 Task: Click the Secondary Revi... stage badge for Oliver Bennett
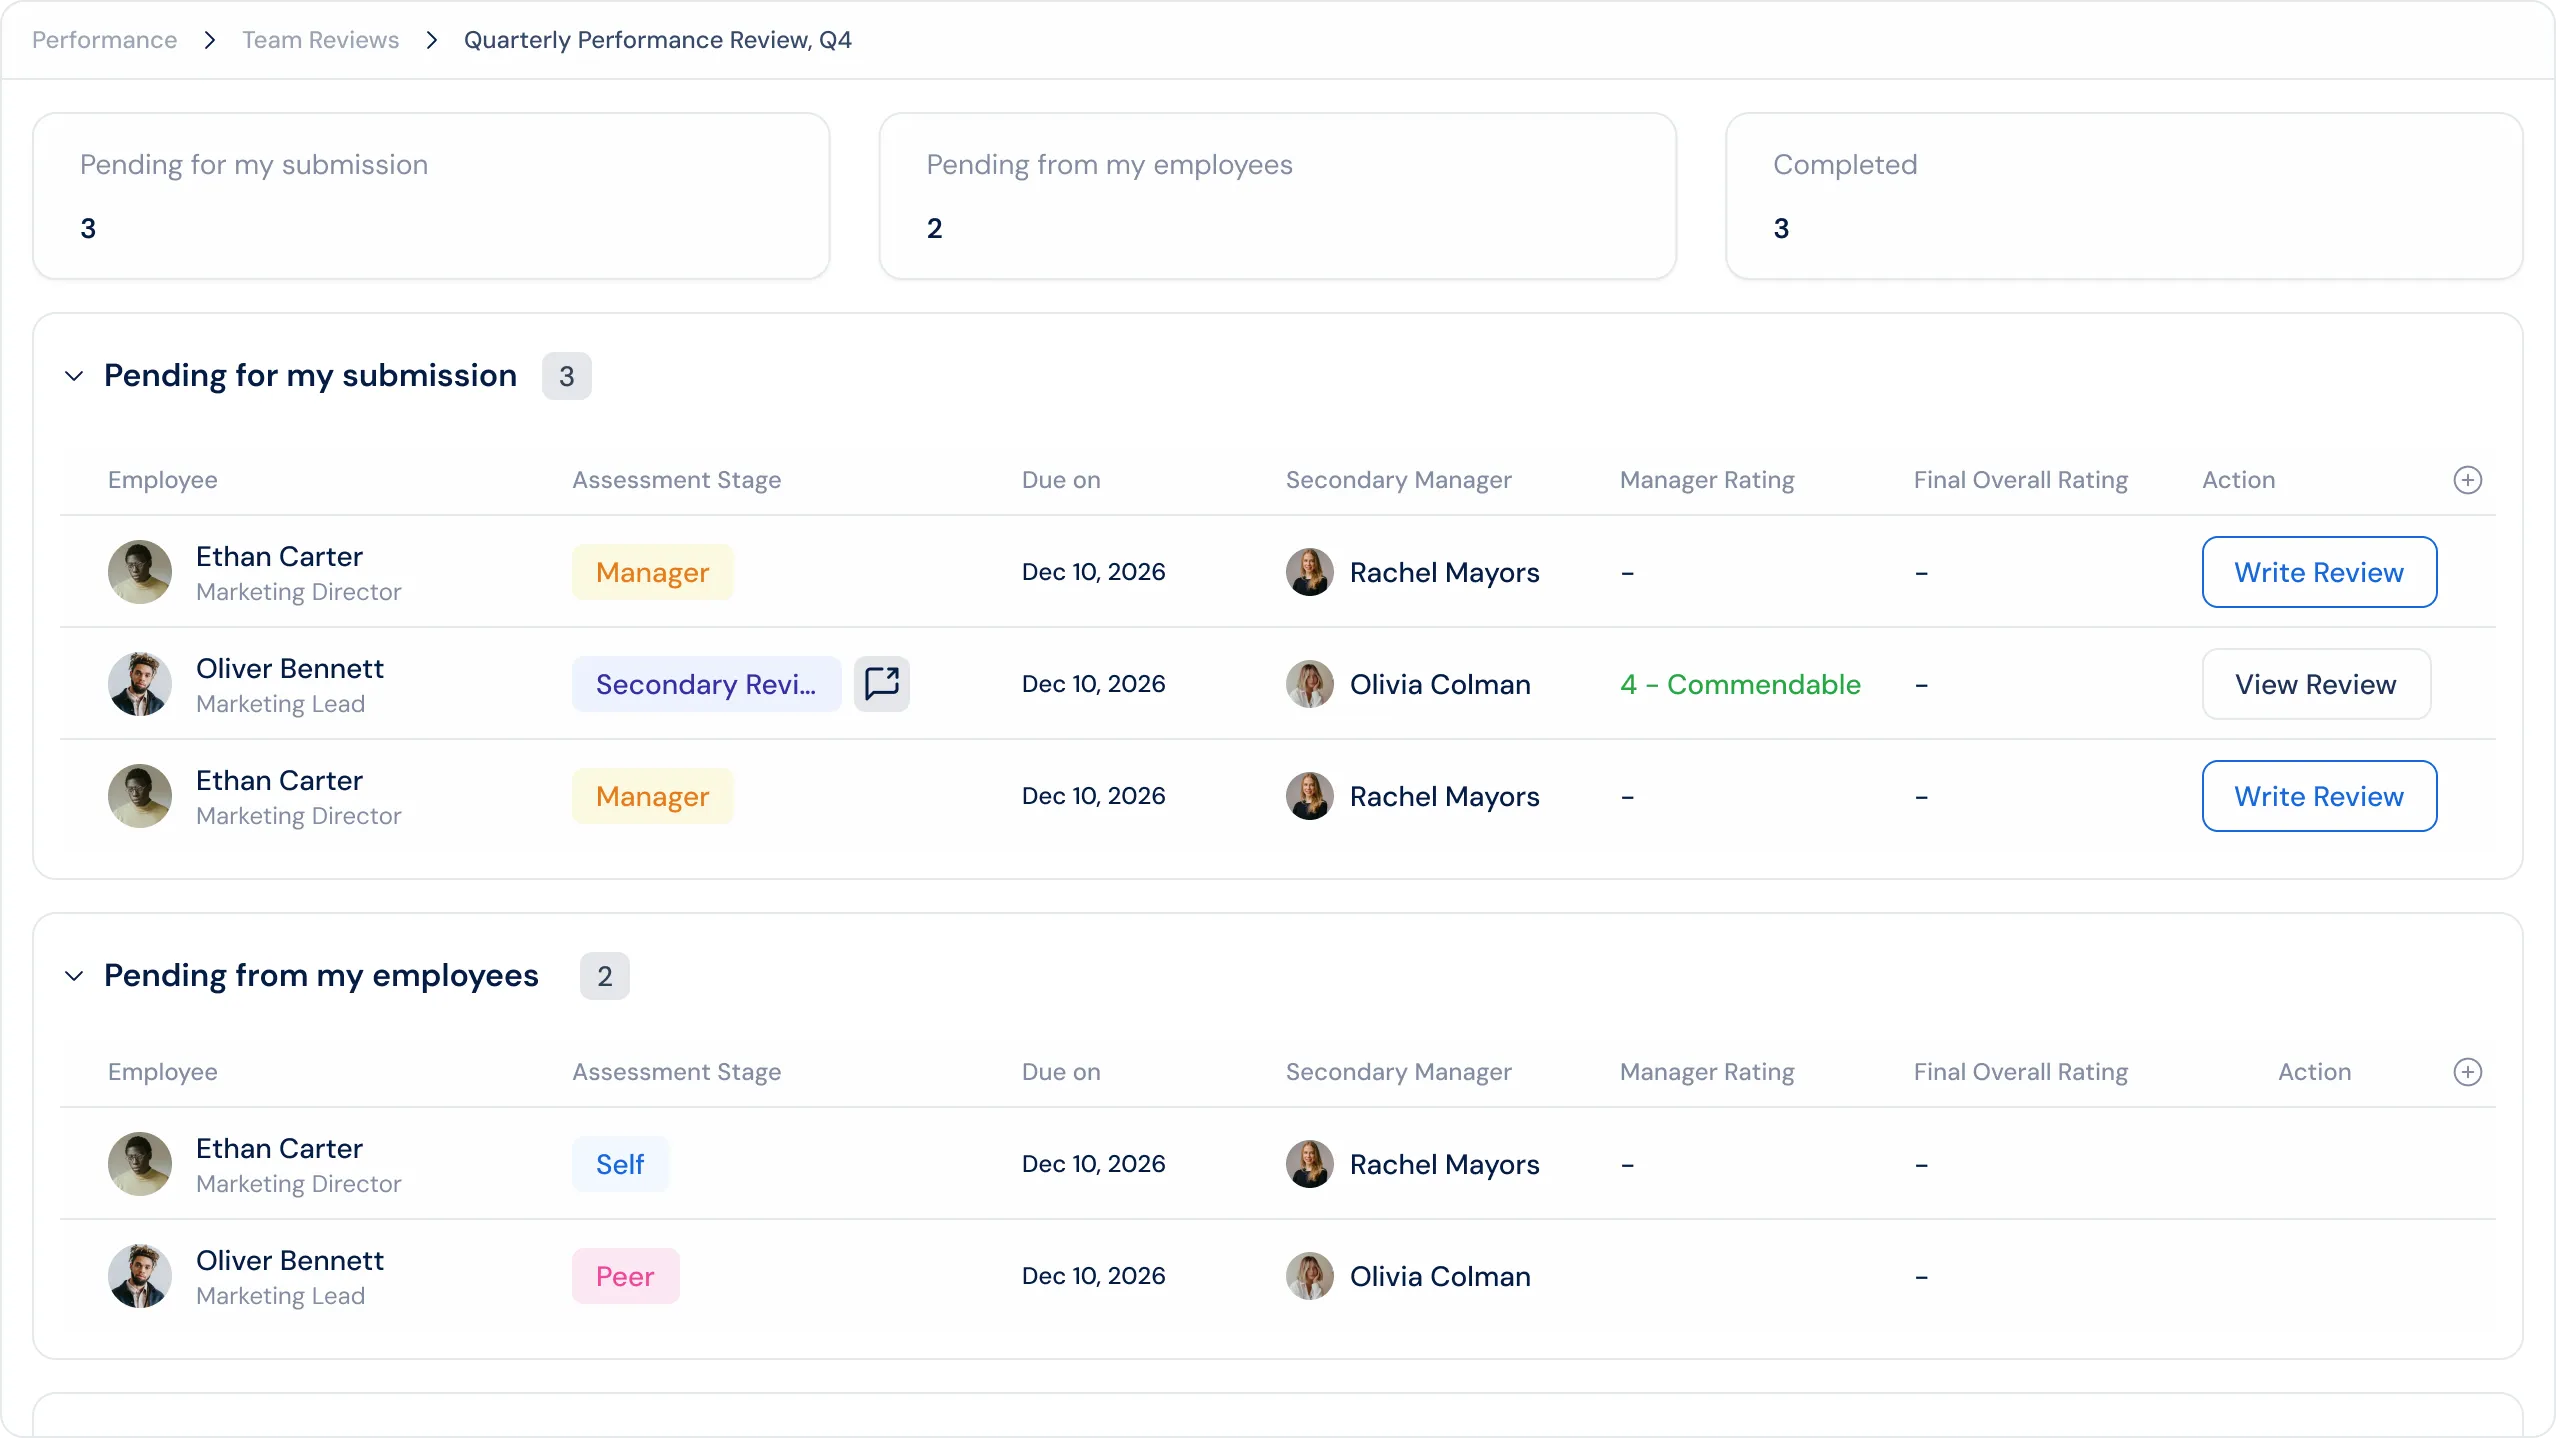[x=706, y=684]
